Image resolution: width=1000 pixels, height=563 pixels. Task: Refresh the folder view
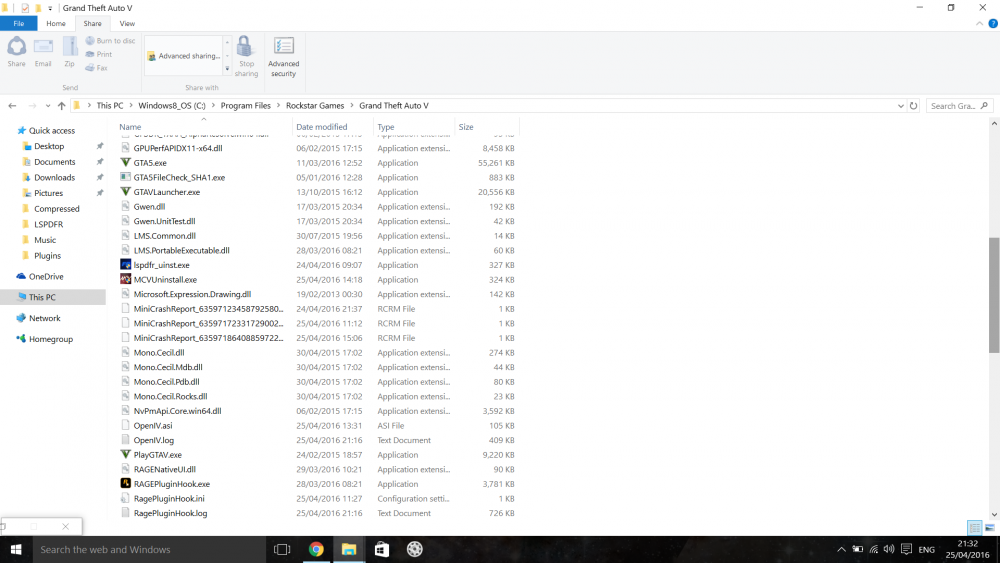click(913, 106)
